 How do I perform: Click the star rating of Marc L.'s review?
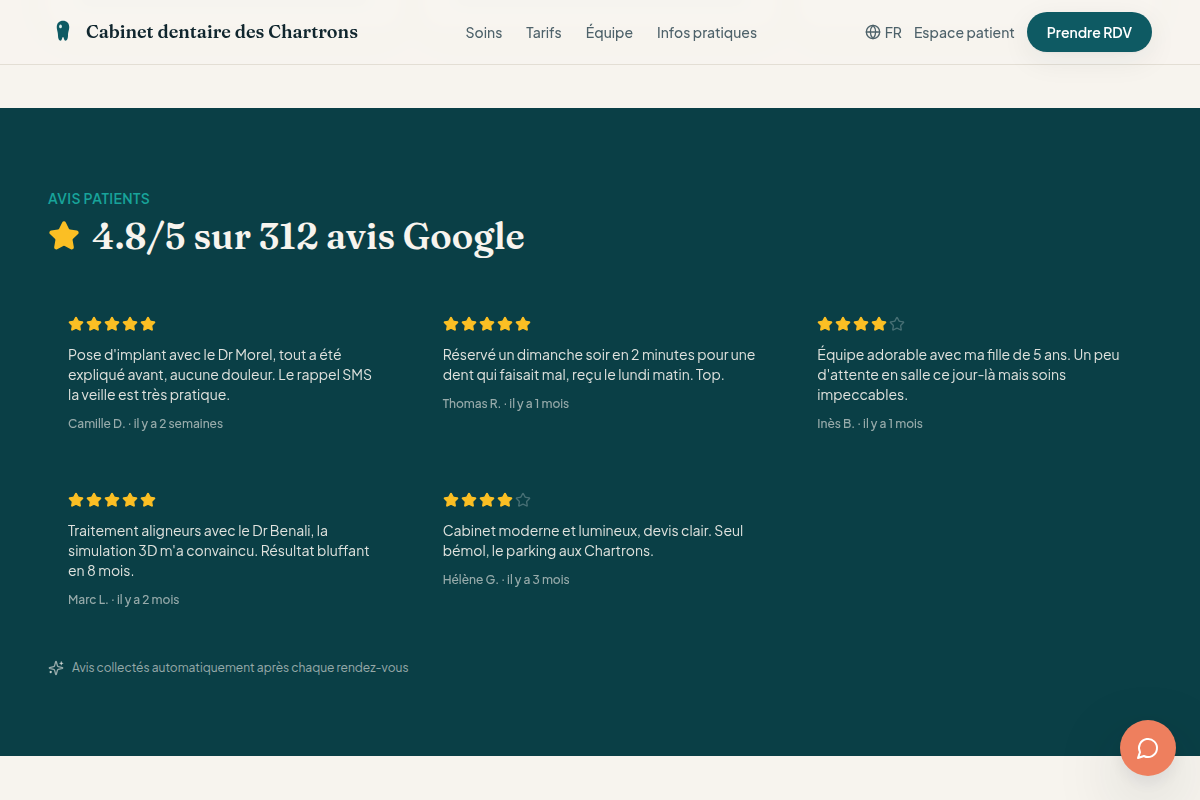112,500
